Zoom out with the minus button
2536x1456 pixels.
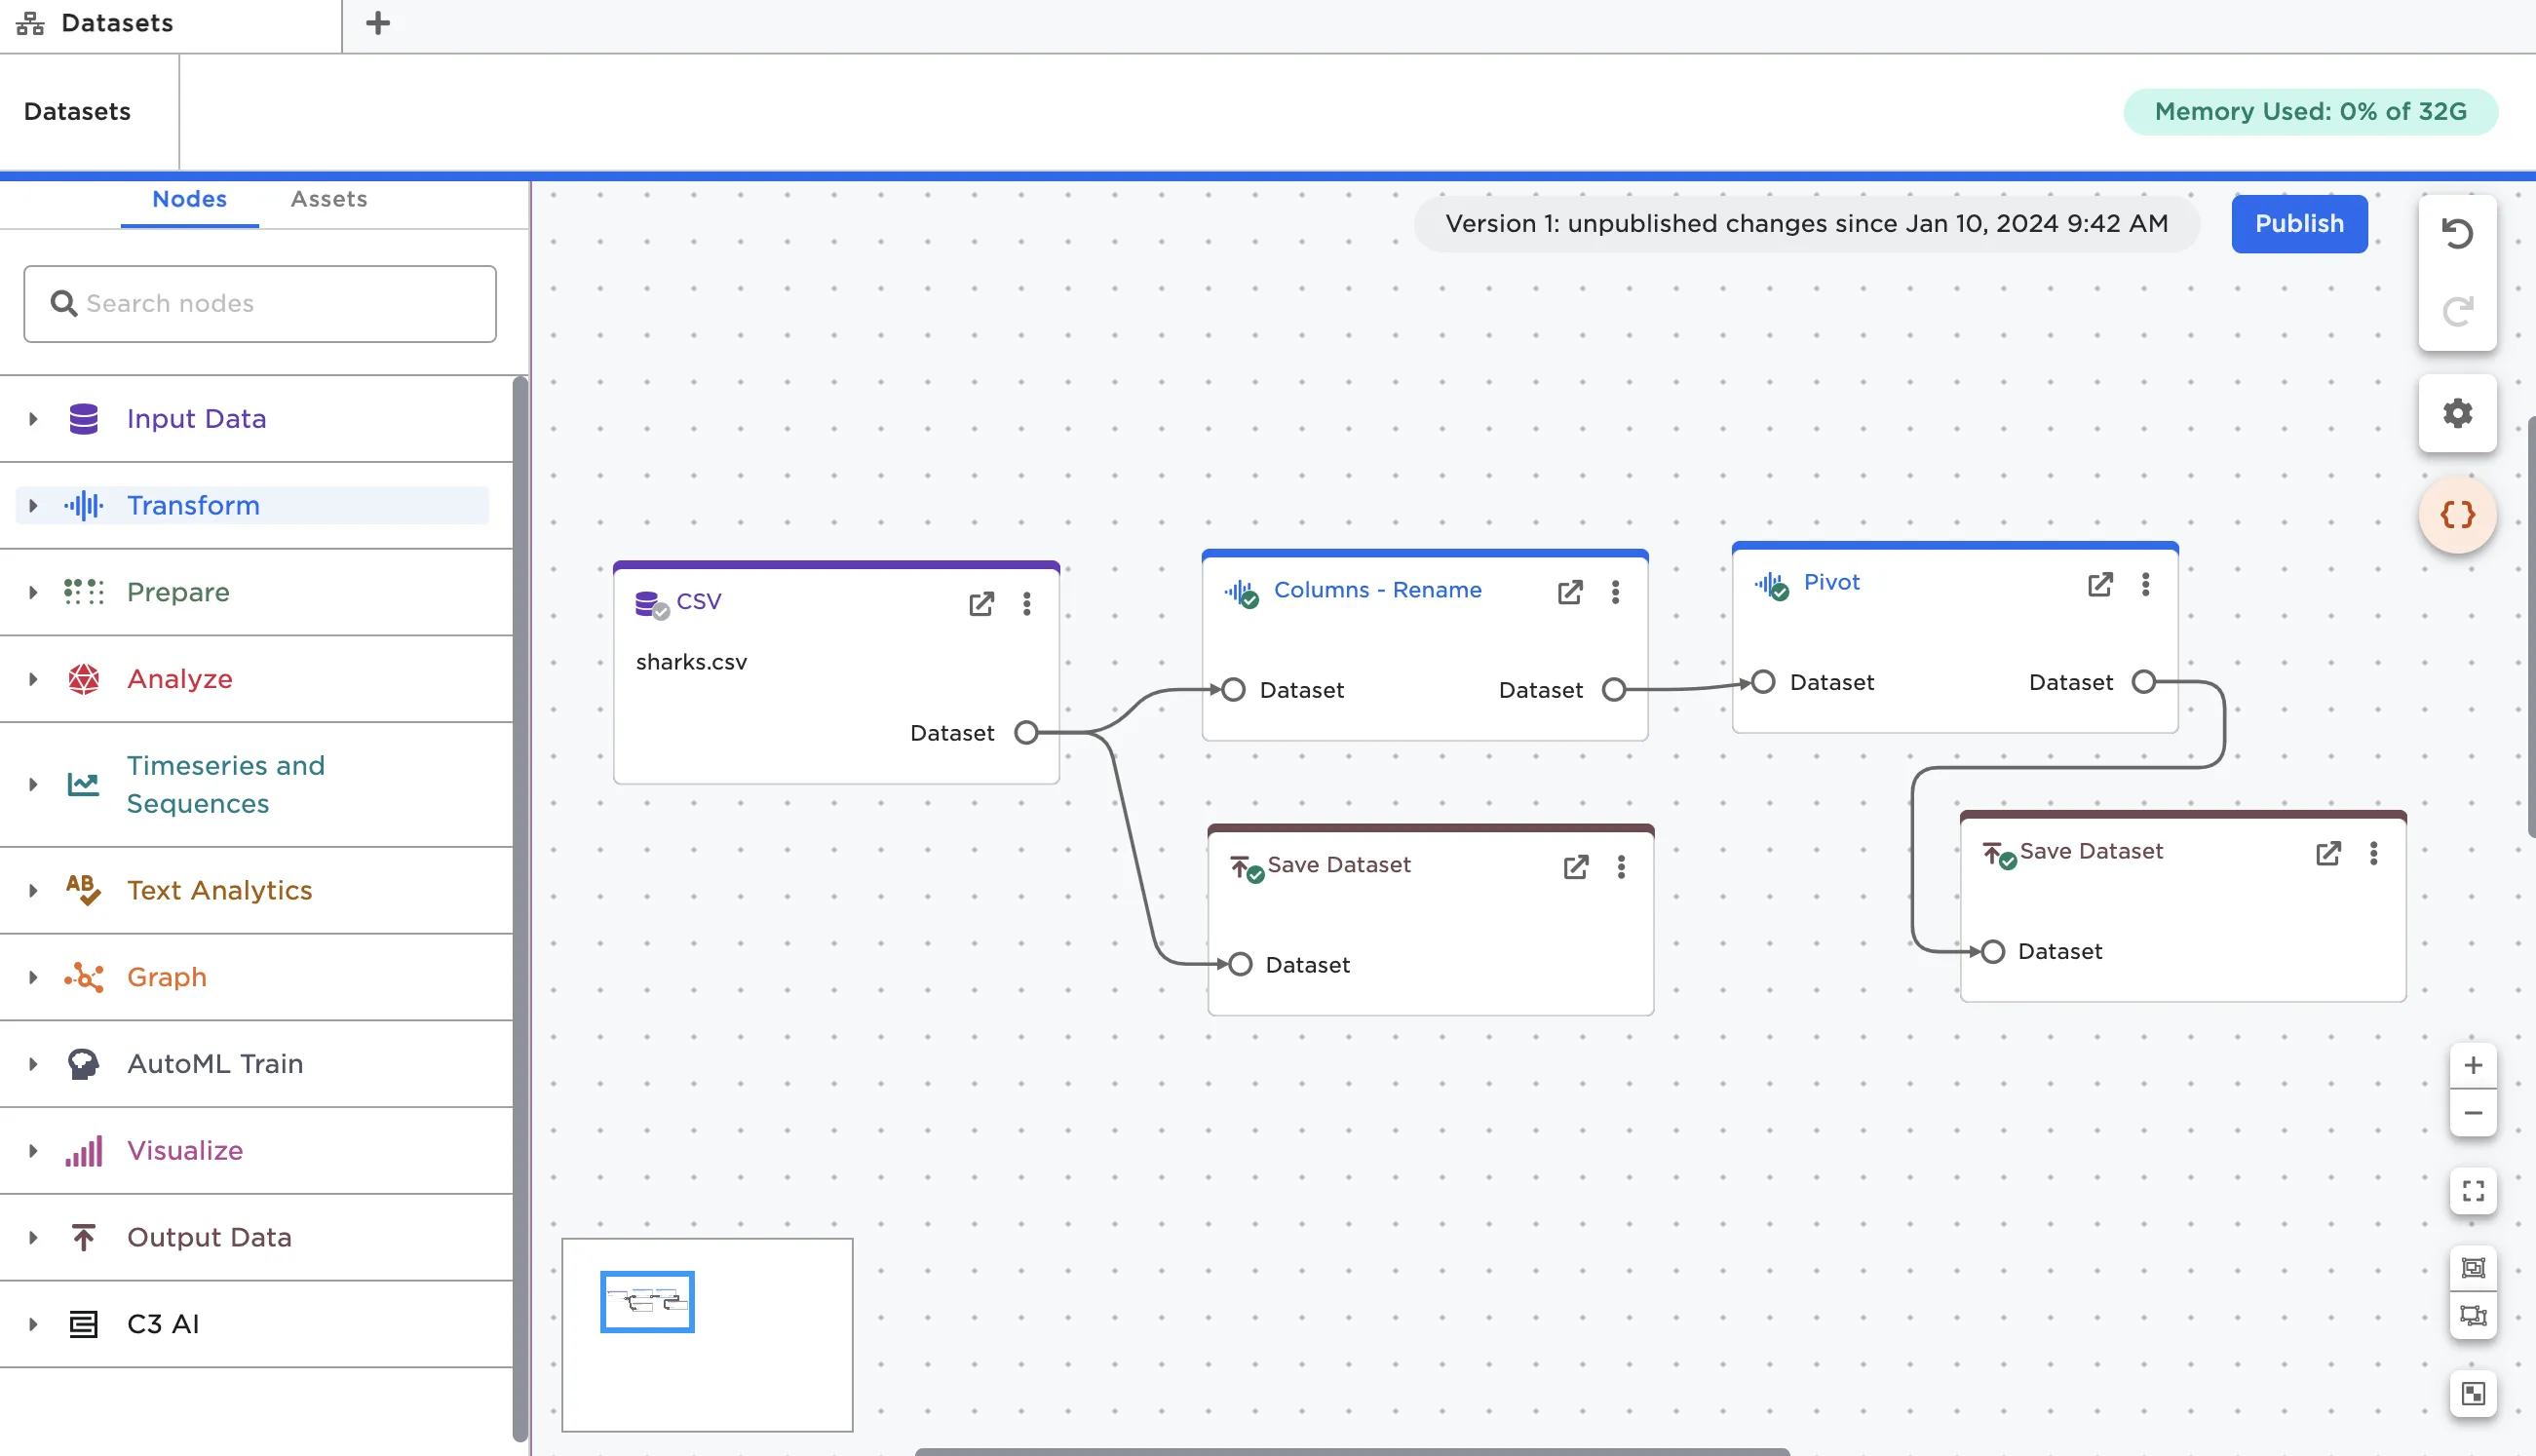tap(2473, 1113)
